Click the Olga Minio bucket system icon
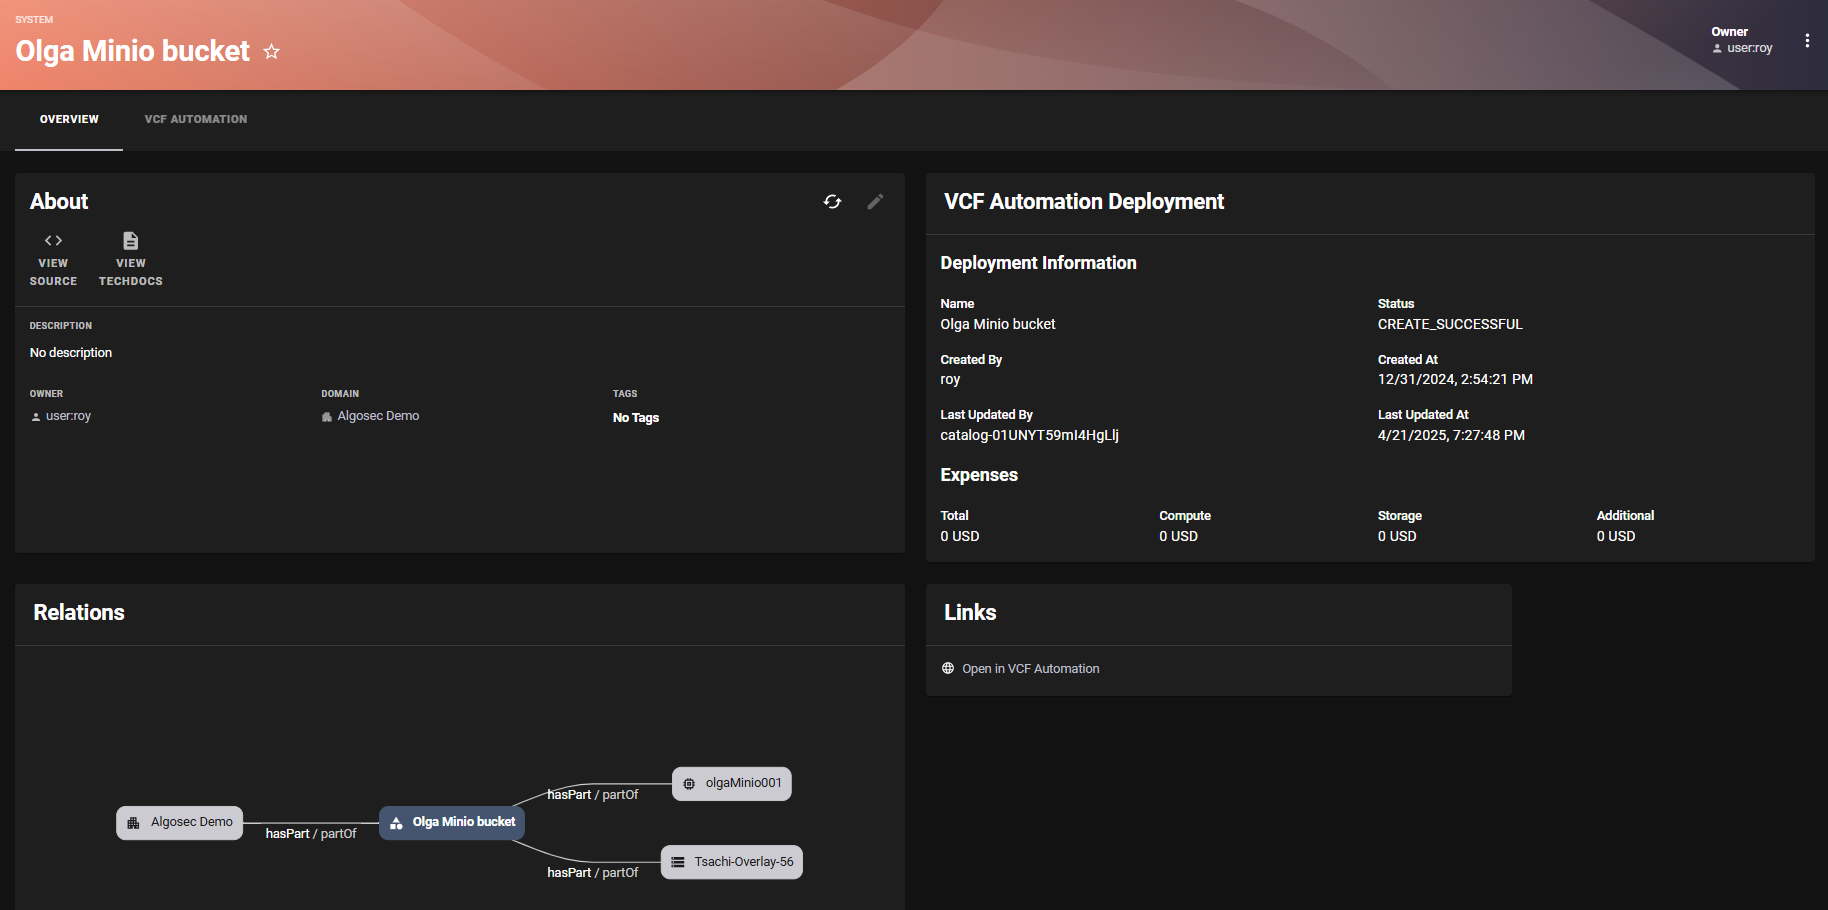This screenshot has width=1828, height=910. tap(397, 823)
